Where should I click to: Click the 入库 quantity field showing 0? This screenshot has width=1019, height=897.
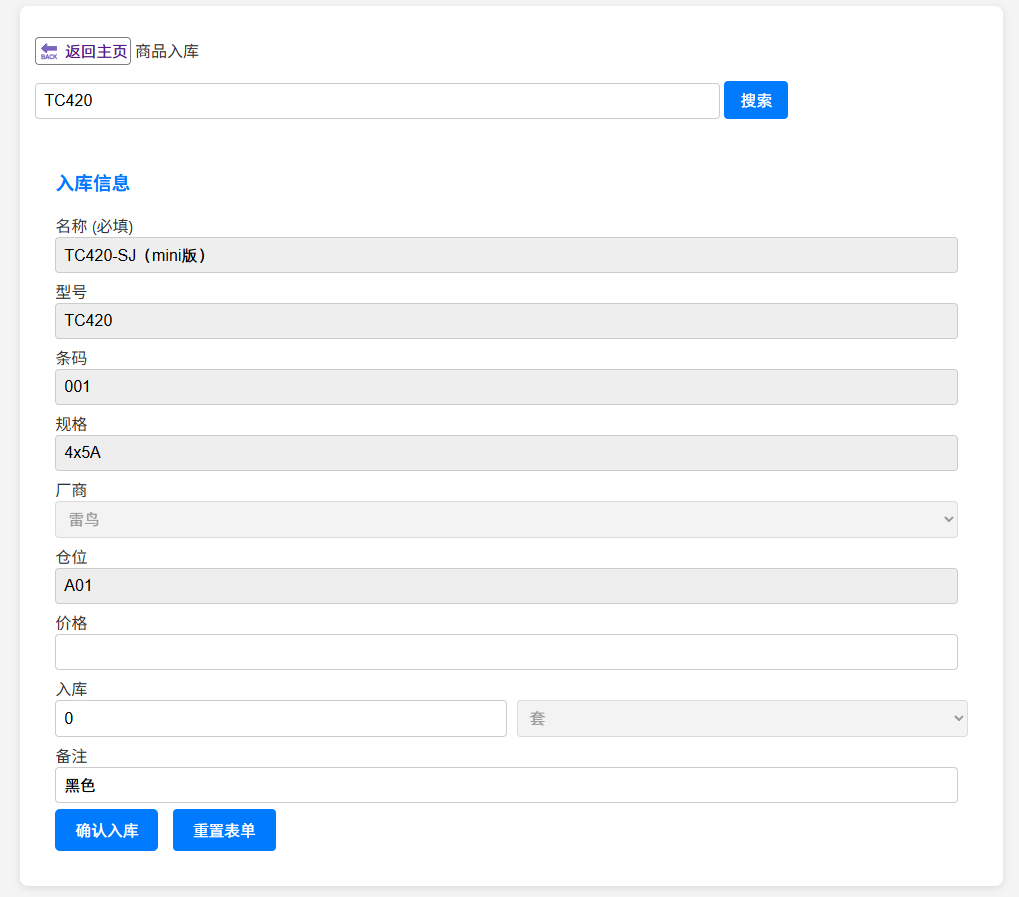coord(281,718)
